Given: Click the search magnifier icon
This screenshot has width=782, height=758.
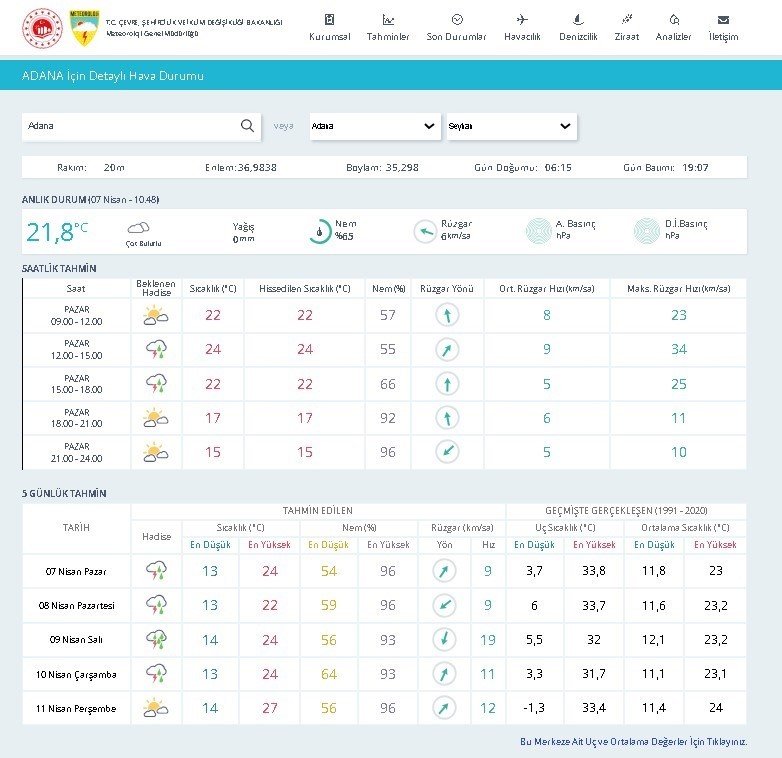Looking at the screenshot, I should 247,126.
